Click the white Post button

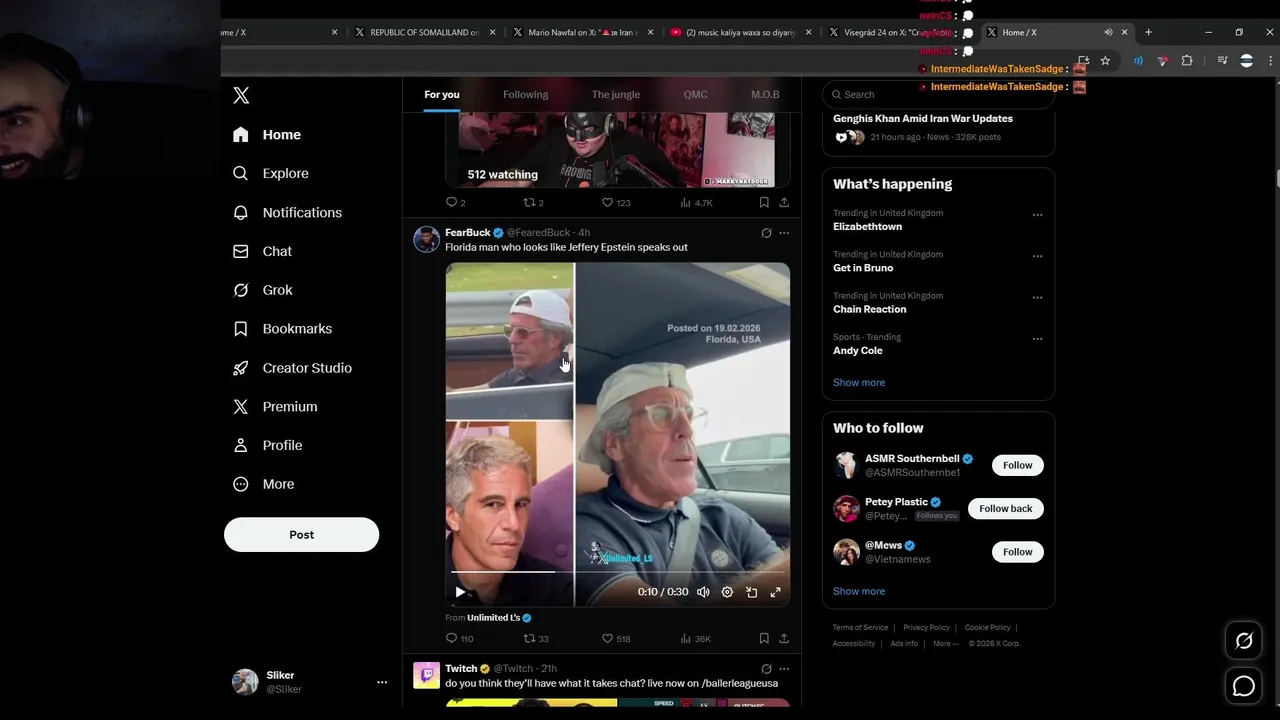click(301, 535)
